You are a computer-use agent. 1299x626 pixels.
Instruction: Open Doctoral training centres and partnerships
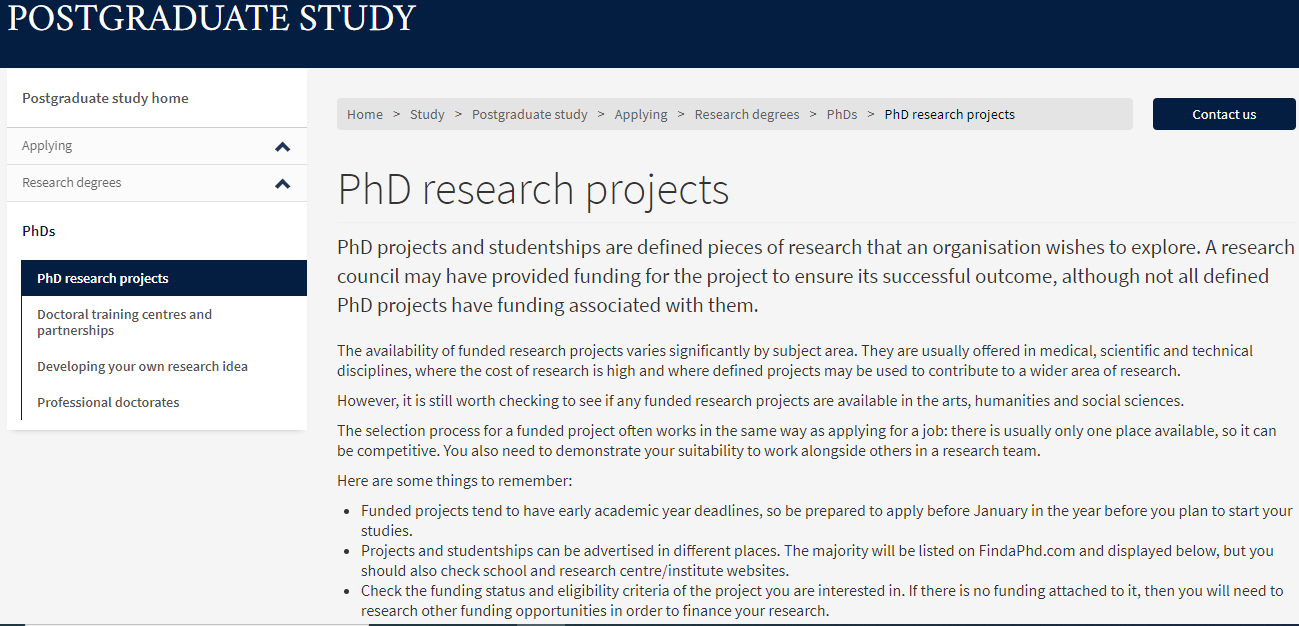(124, 322)
